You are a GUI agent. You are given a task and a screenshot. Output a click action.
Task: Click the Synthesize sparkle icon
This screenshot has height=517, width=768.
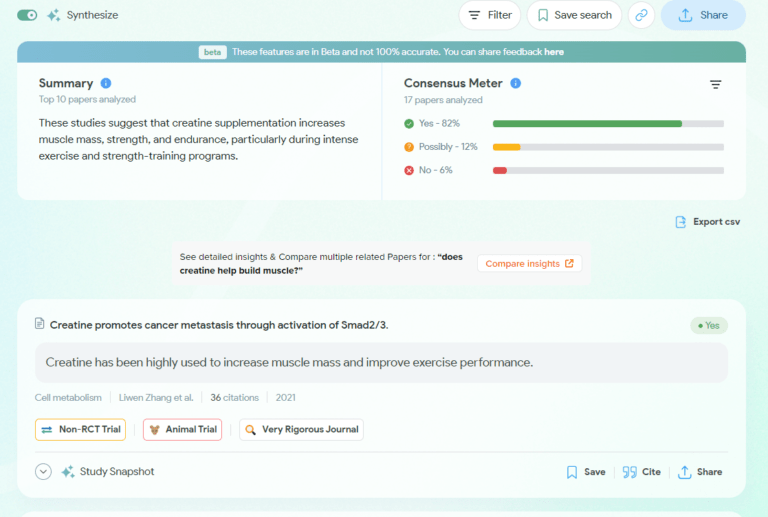[x=54, y=15]
